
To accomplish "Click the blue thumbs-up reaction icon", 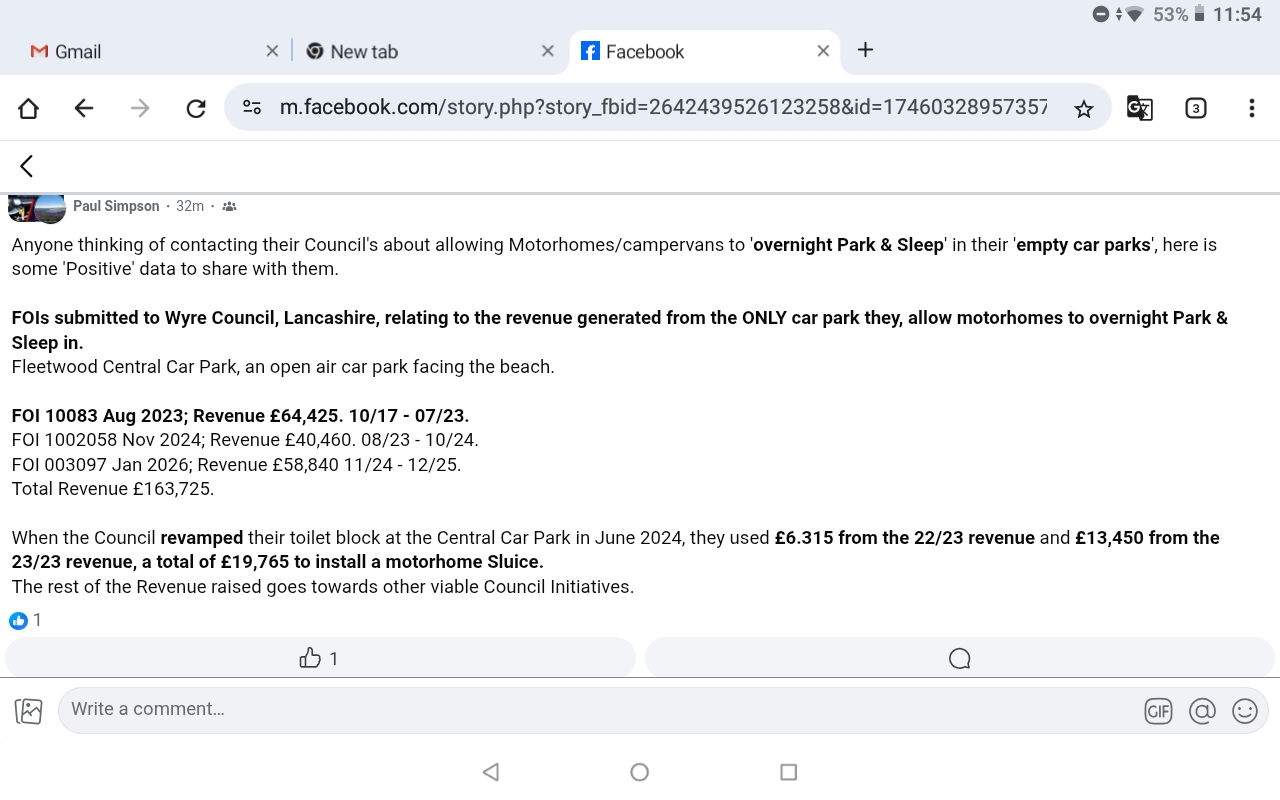I will (16, 620).
